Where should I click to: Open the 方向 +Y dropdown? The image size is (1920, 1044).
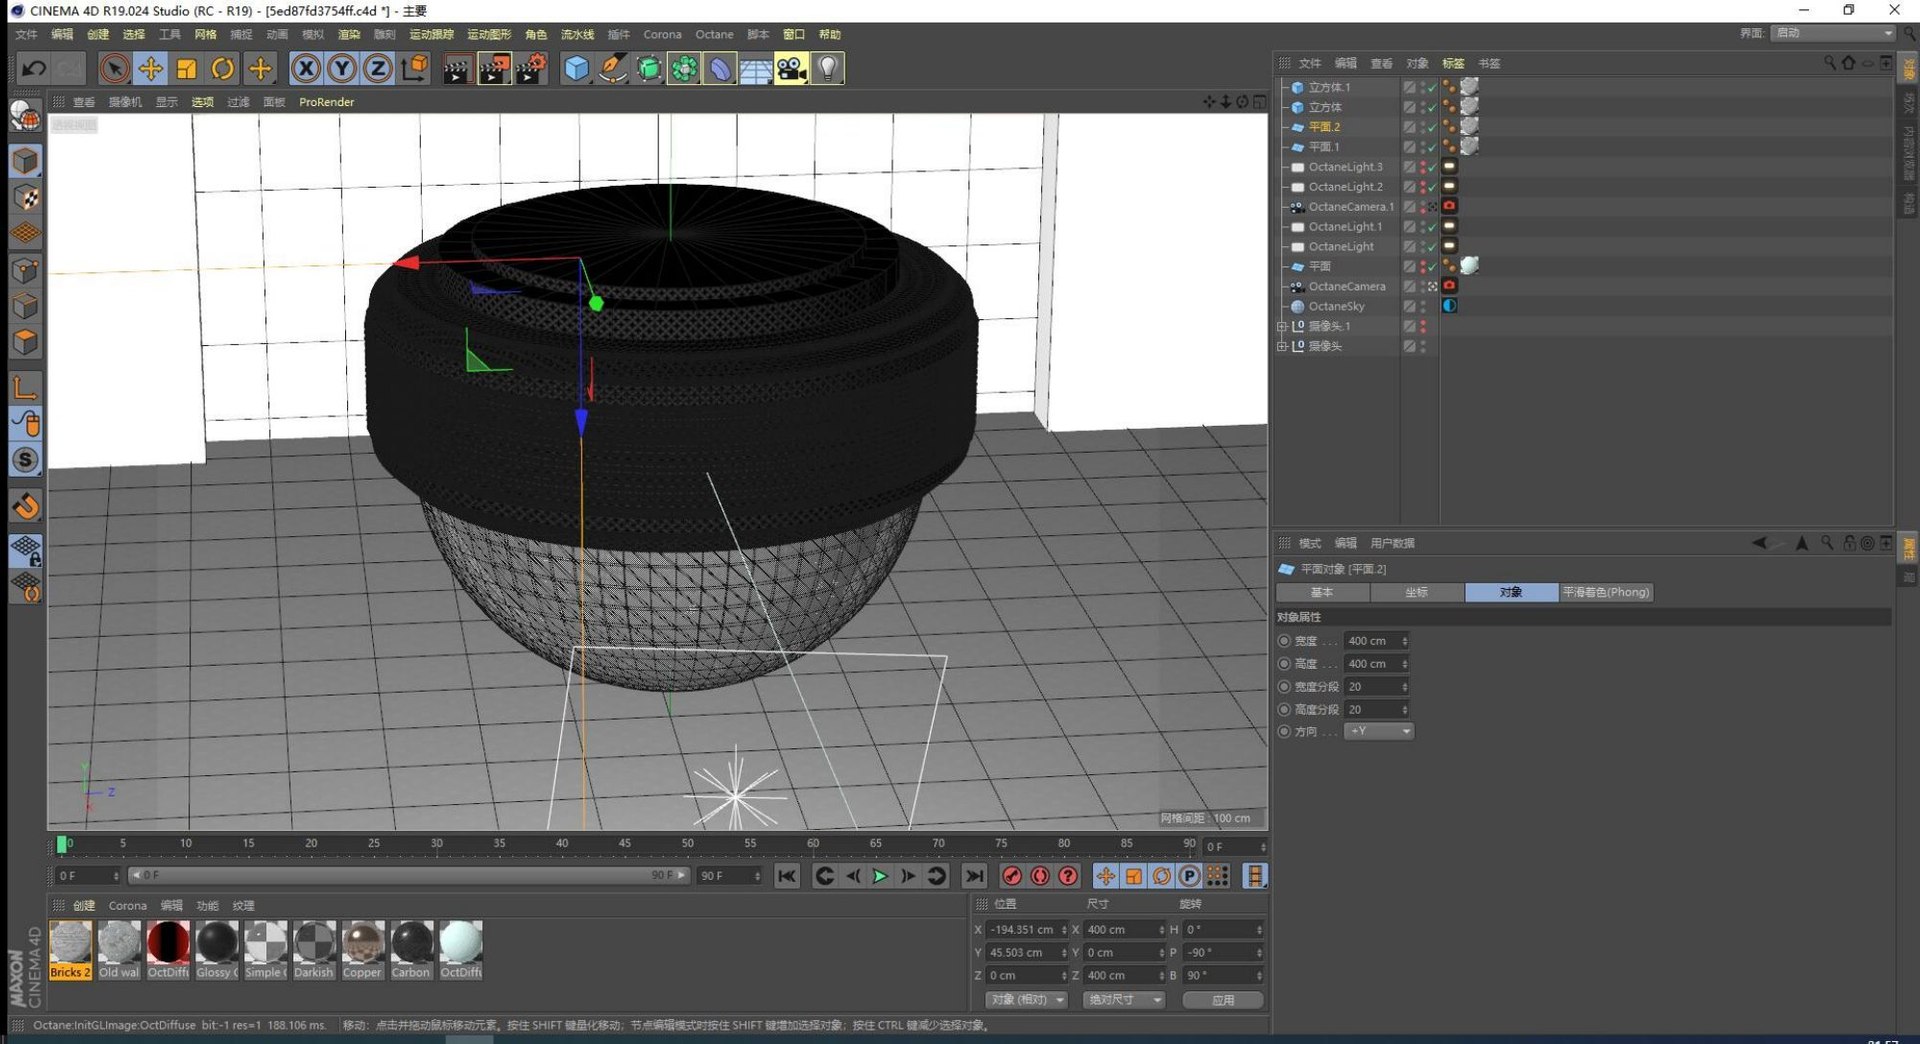click(1379, 731)
